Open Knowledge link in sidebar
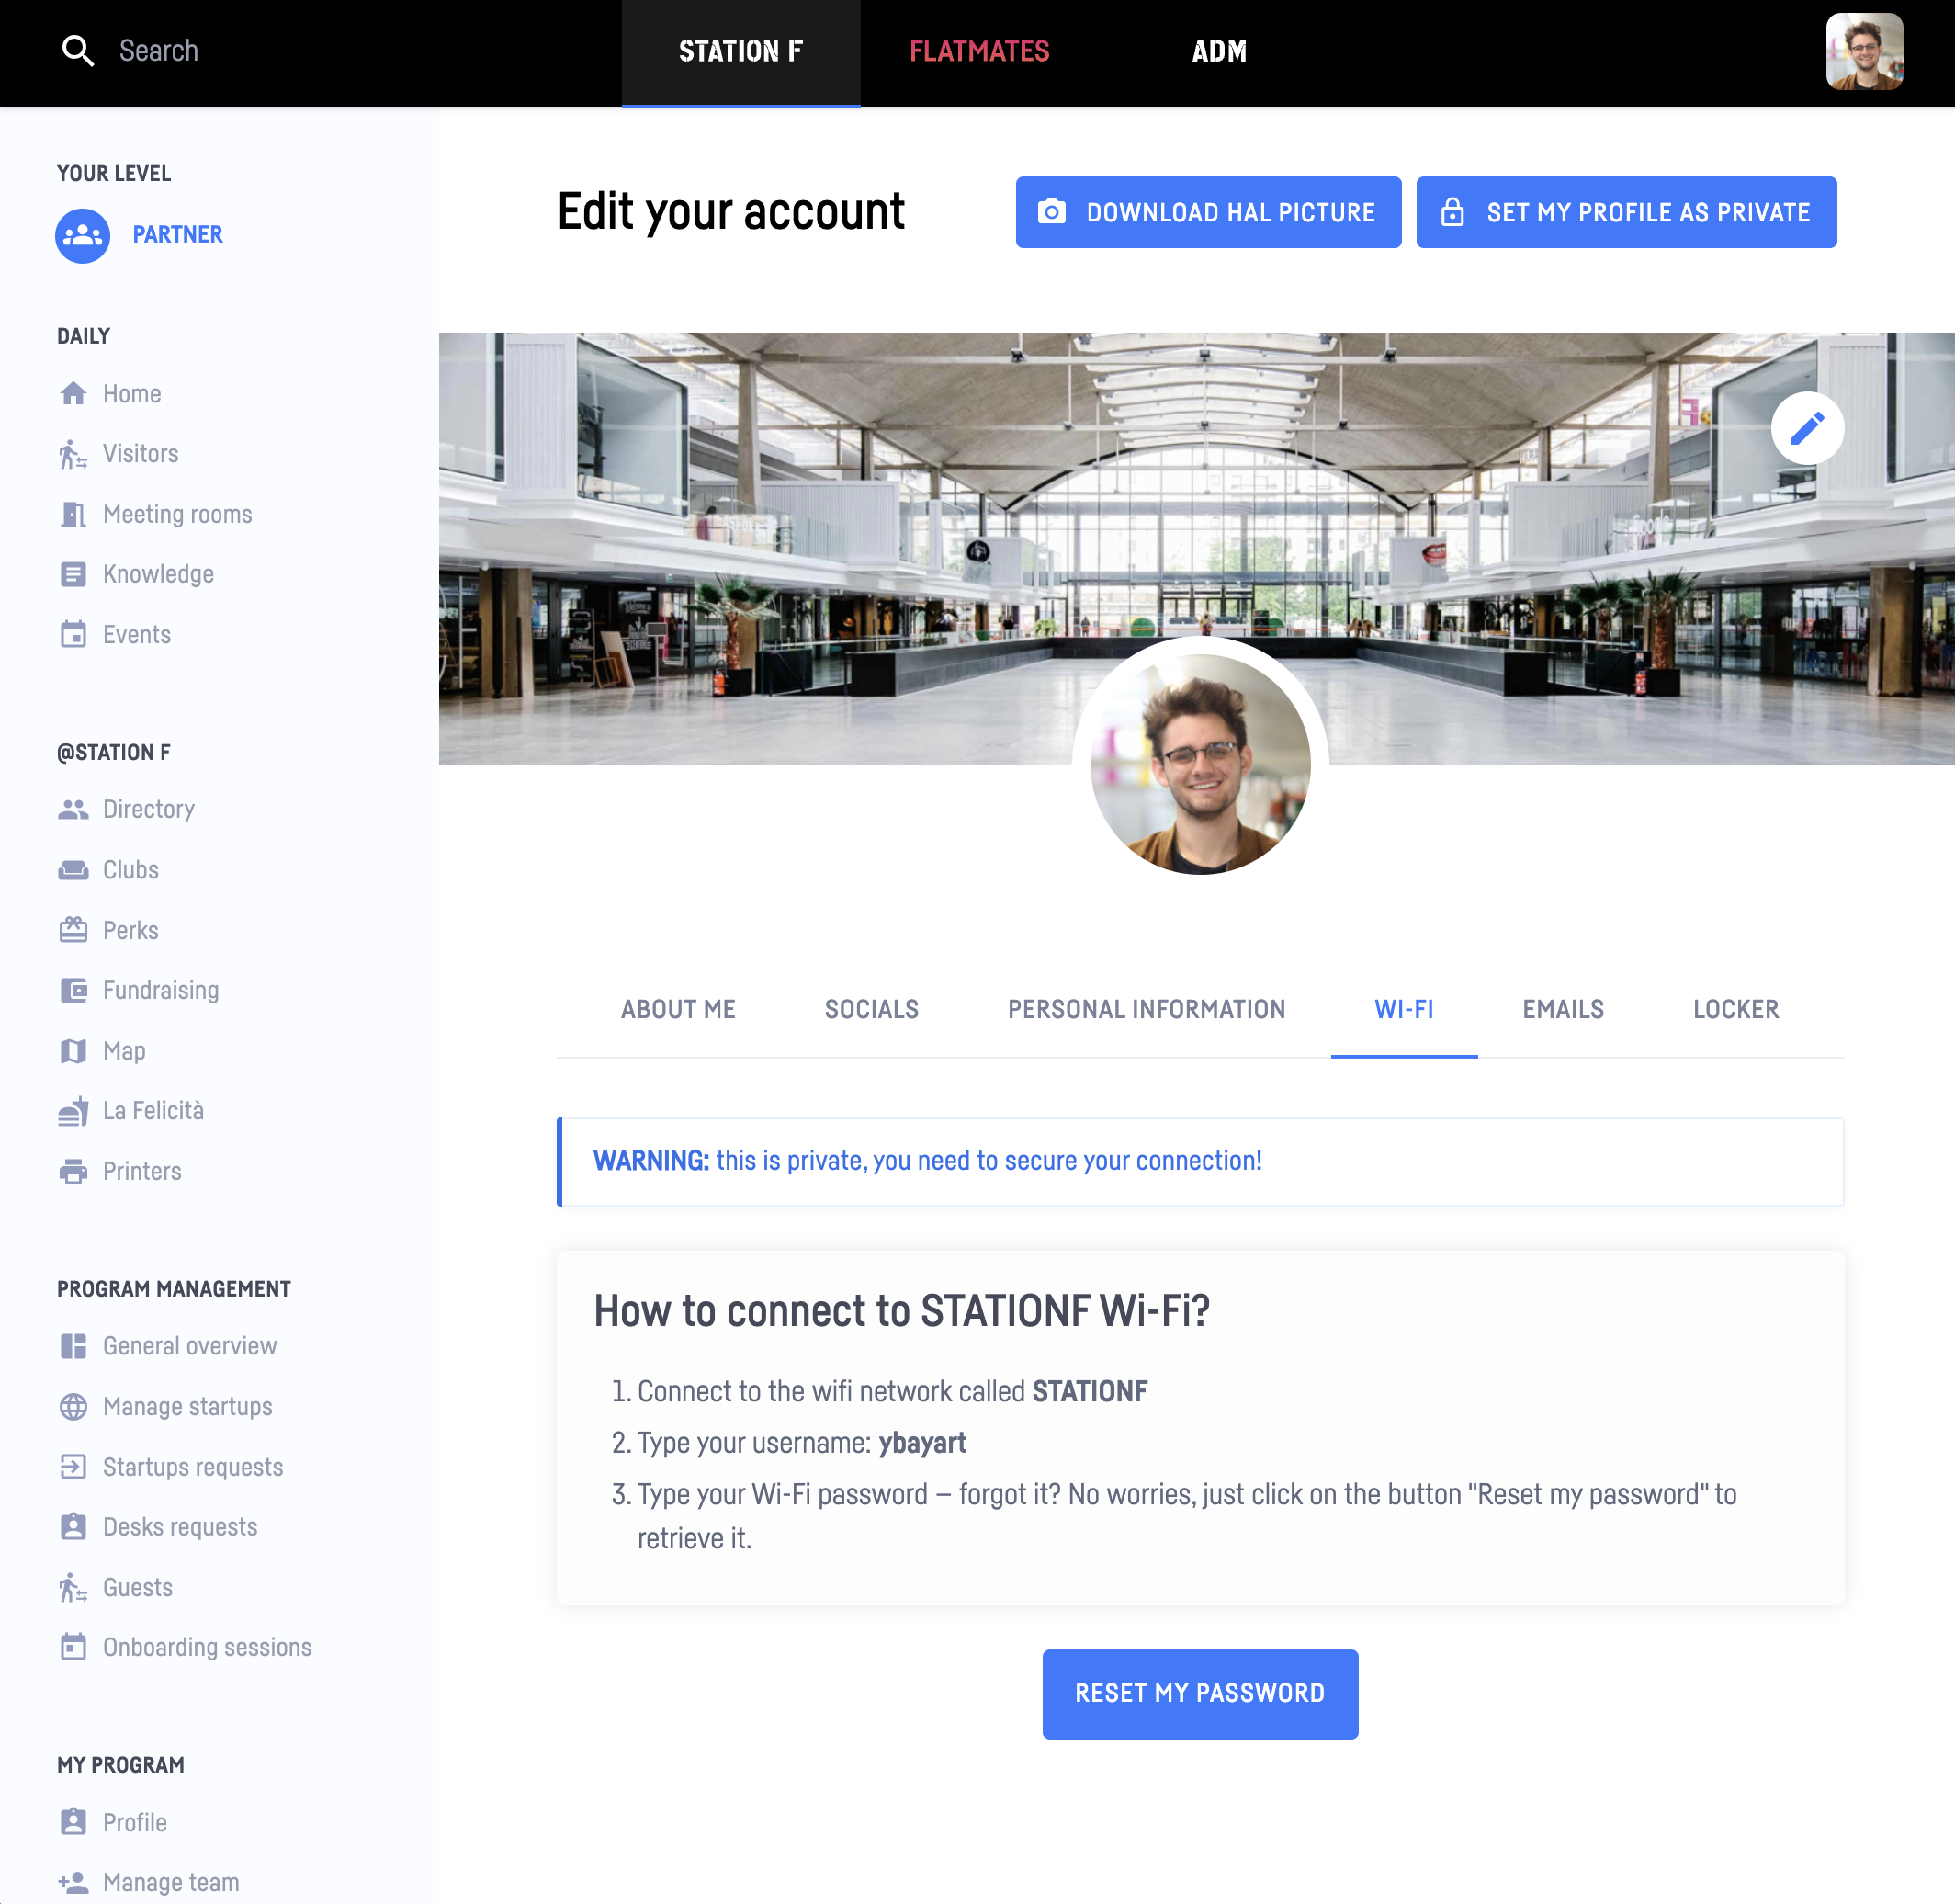The height and width of the screenshot is (1904, 1955). tap(159, 575)
